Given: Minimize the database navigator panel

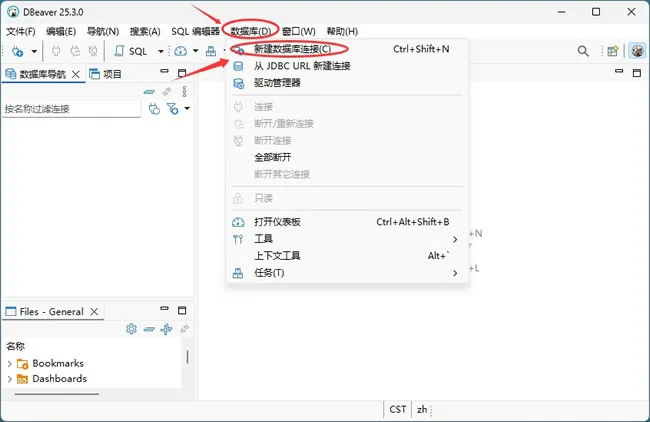Looking at the screenshot, I should (x=165, y=71).
